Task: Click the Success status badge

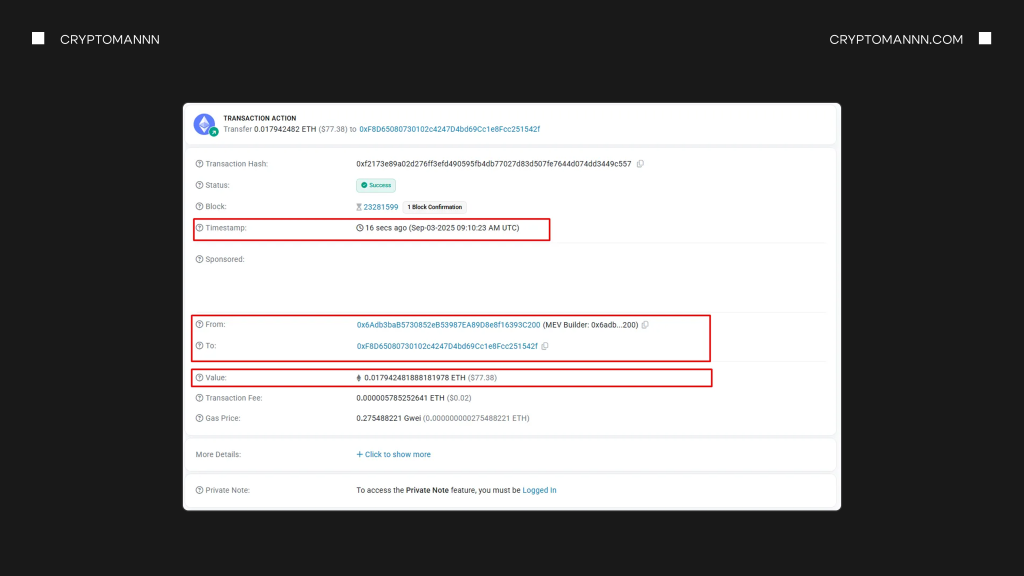Action: tap(376, 185)
